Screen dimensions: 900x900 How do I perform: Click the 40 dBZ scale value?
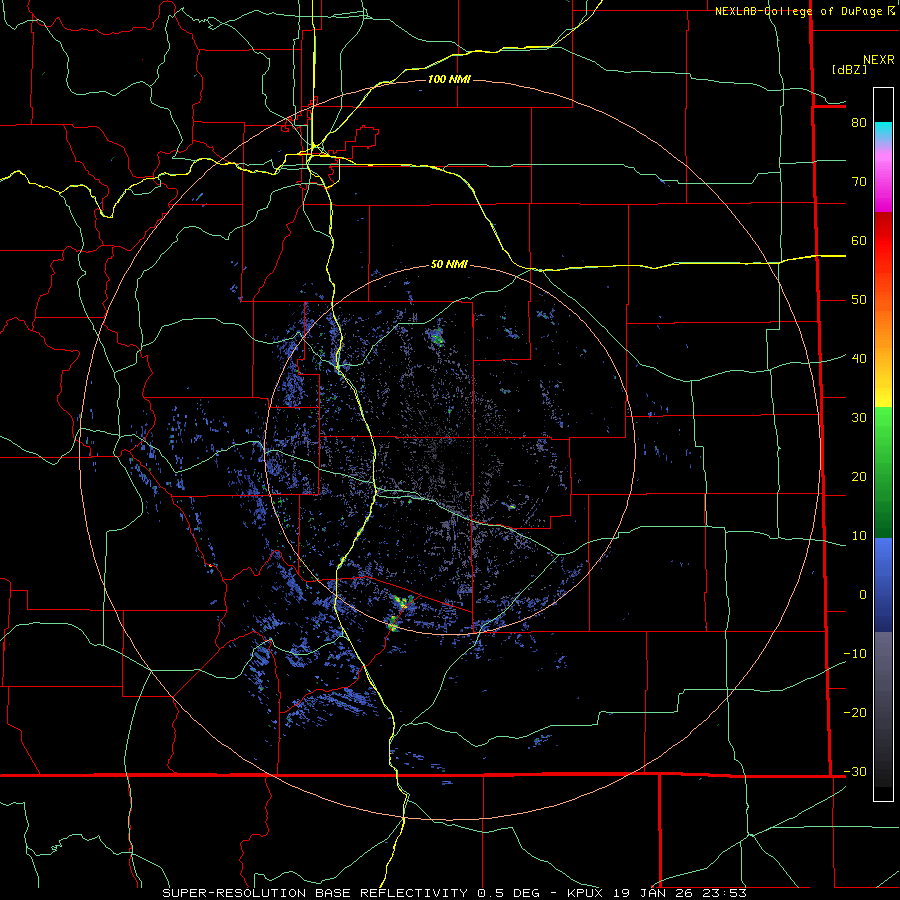(x=859, y=358)
